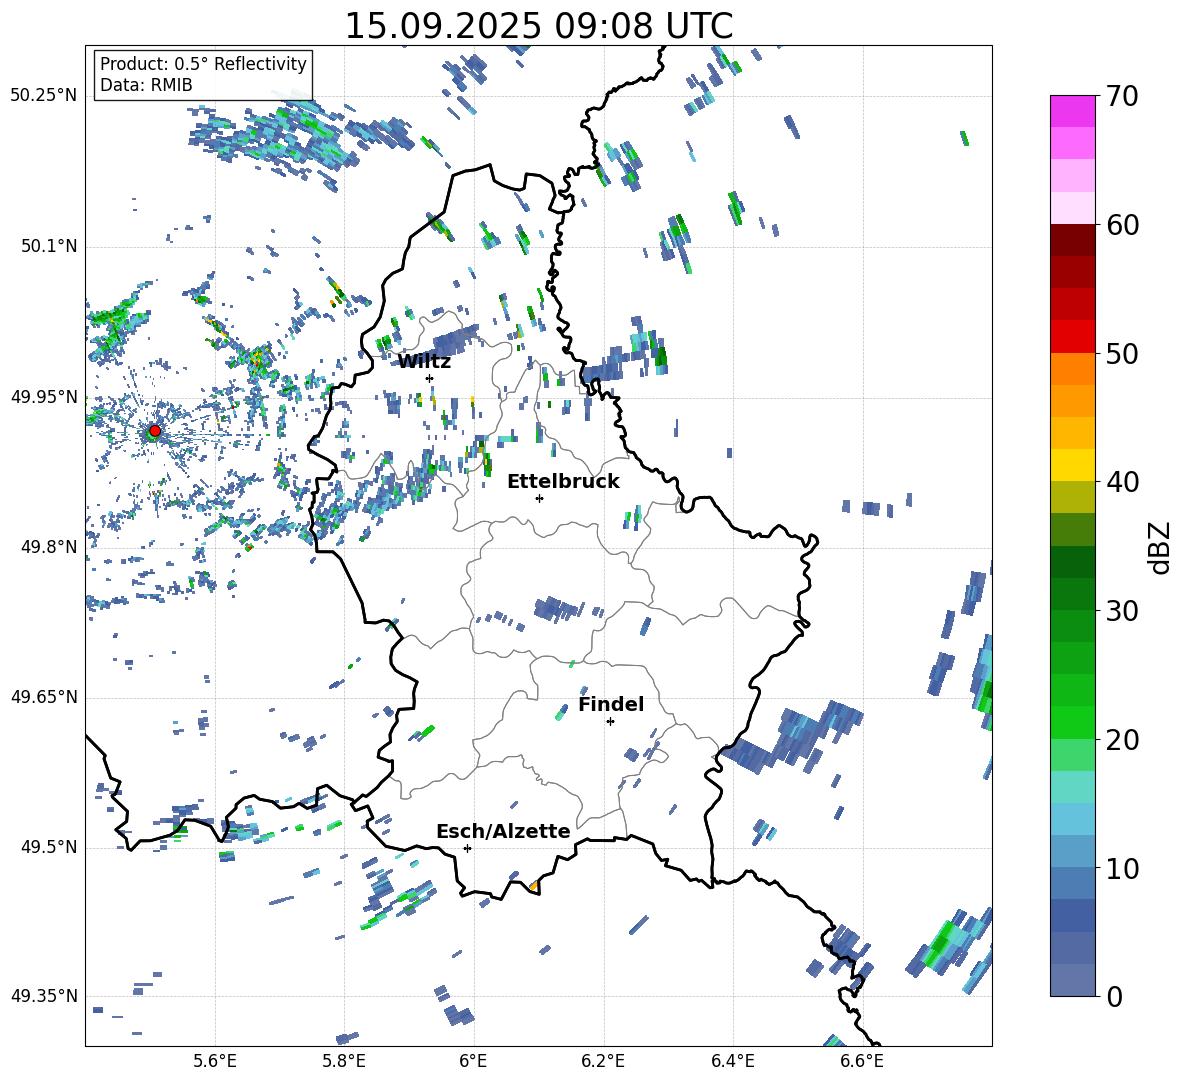Click the orange echo on southern Luxembourg border
The image size is (1184, 1081).
click(533, 886)
